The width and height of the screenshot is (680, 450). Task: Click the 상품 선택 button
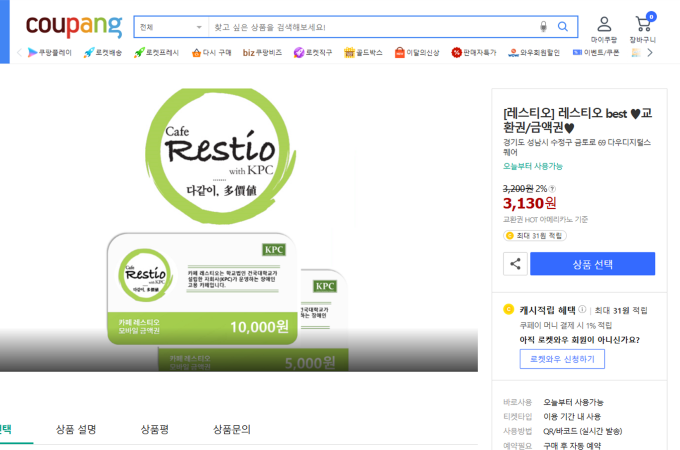[x=592, y=264]
